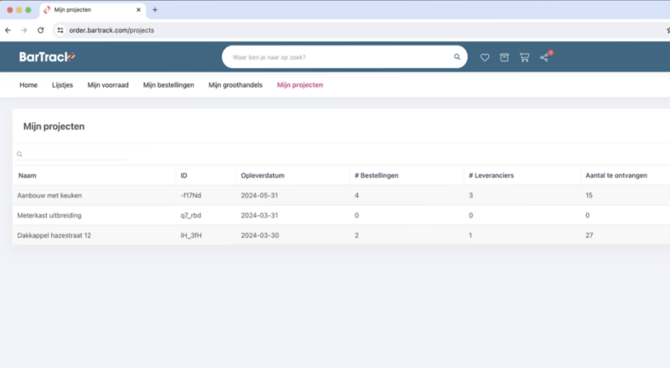Open Mijn voorraad in the navigation

click(x=108, y=85)
